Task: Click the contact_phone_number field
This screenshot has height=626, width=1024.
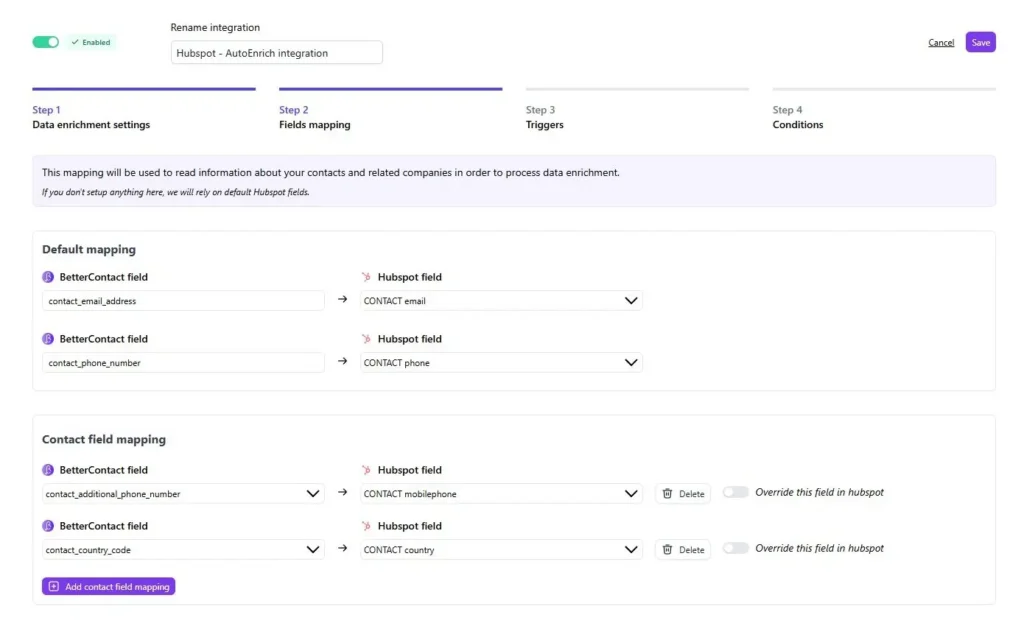Action: [183, 362]
